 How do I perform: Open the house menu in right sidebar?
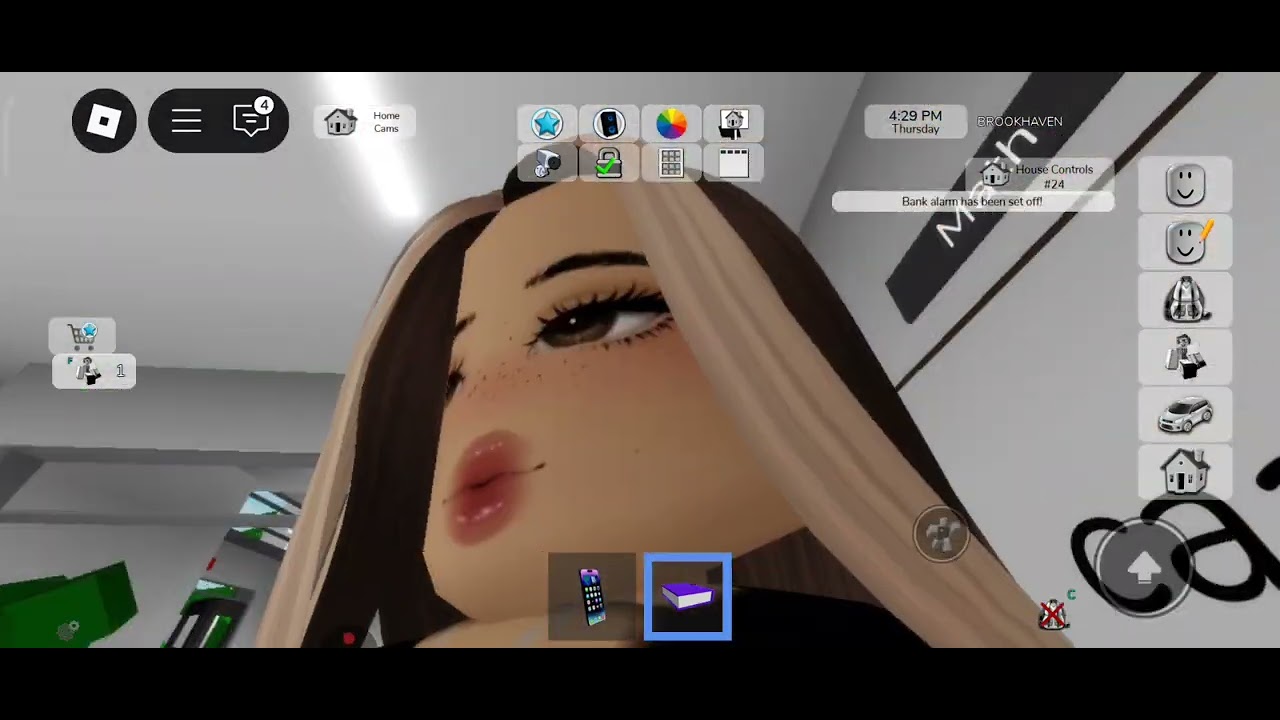point(1185,470)
